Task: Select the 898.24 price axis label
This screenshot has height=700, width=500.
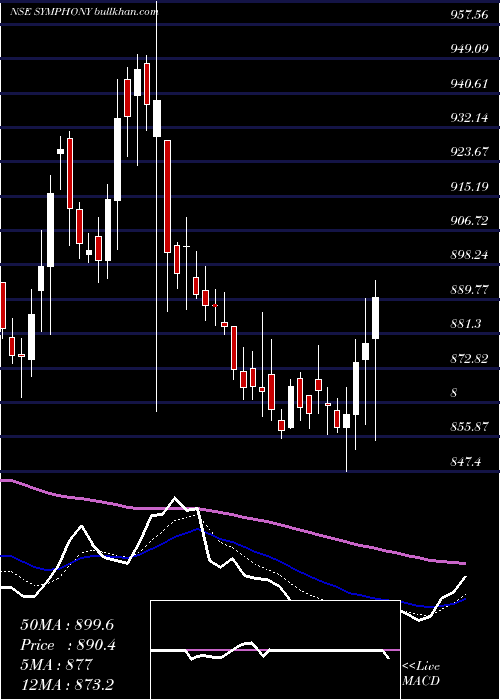Action: [x=468, y=255]
